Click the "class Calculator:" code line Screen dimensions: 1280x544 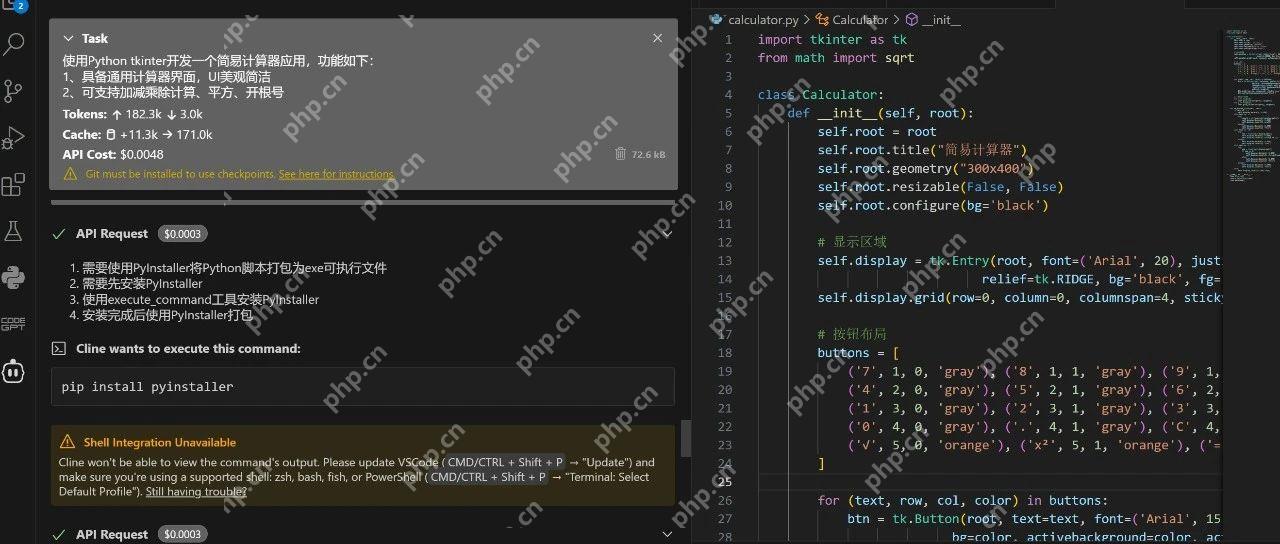pos(821,95)
